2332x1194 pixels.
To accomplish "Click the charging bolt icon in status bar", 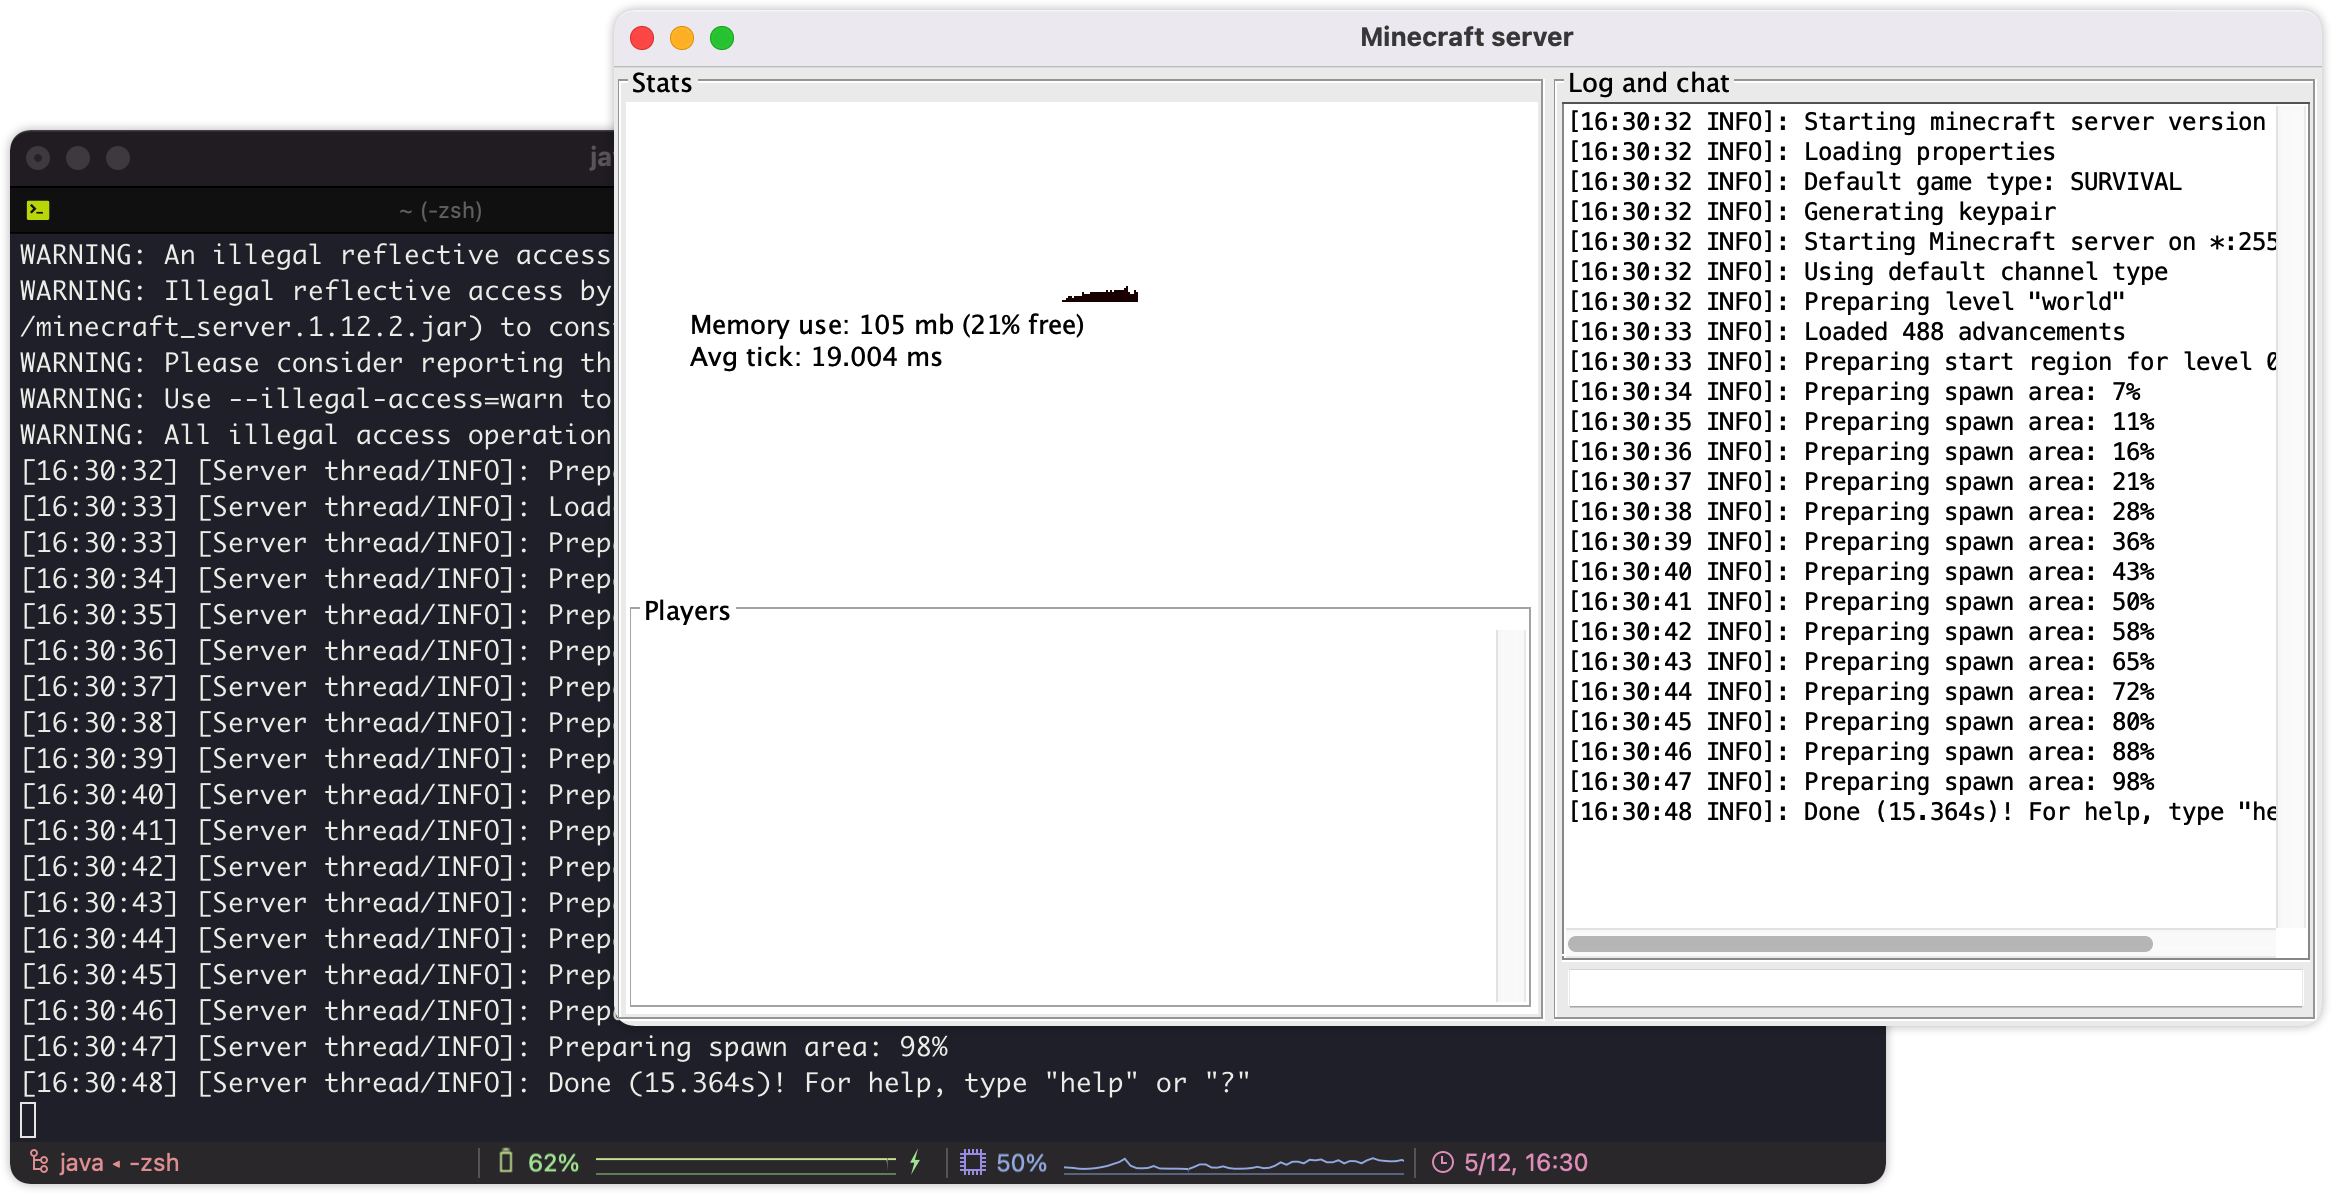I will tap(915, 1162).
